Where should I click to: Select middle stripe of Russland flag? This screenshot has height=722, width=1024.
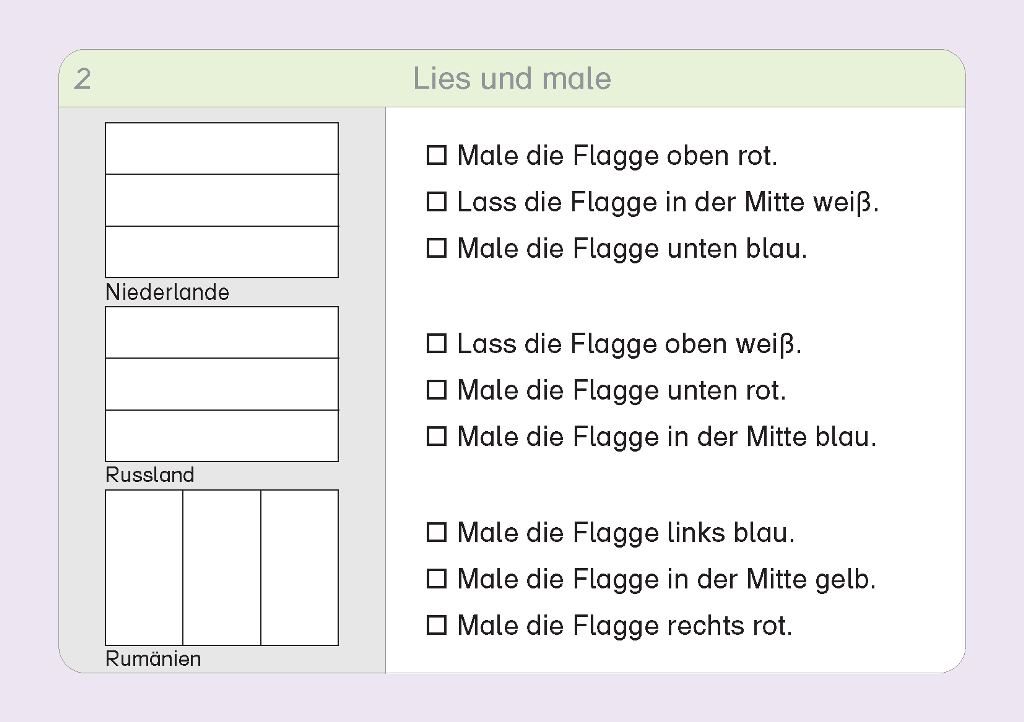[221, 384]
